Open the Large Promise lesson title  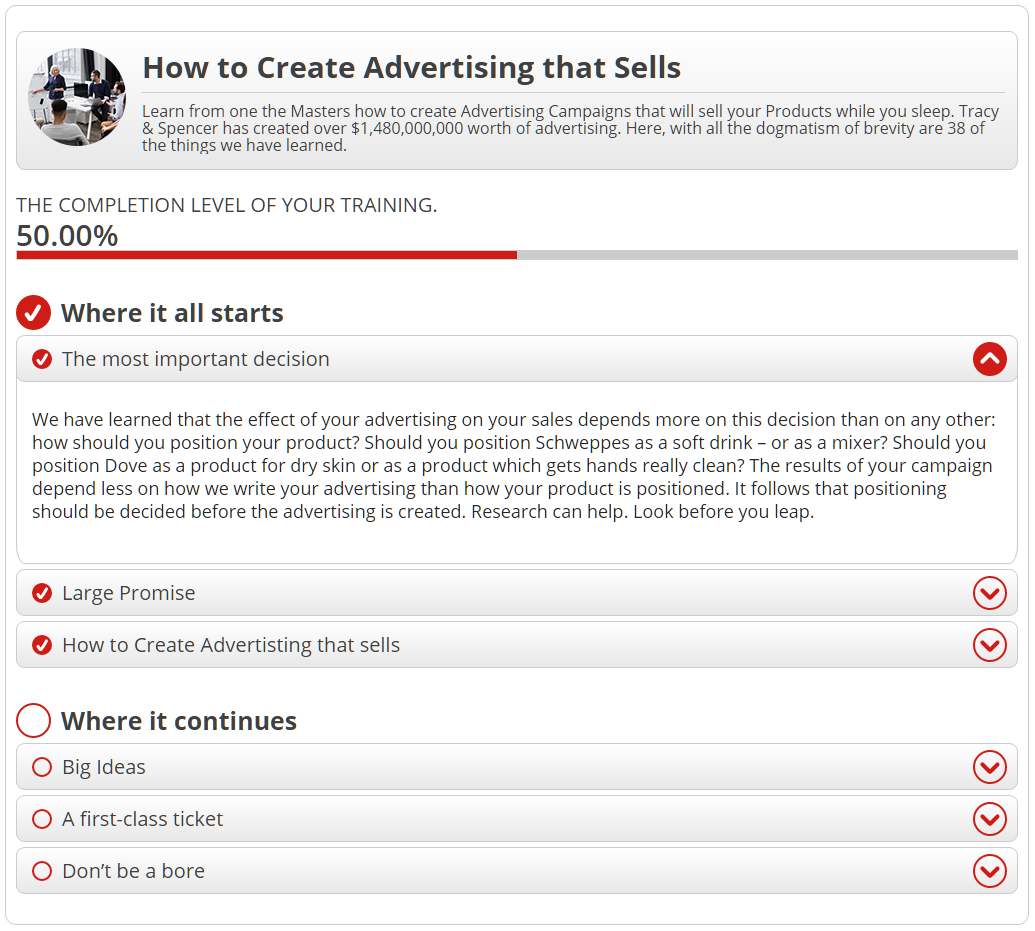pos(129,593)
